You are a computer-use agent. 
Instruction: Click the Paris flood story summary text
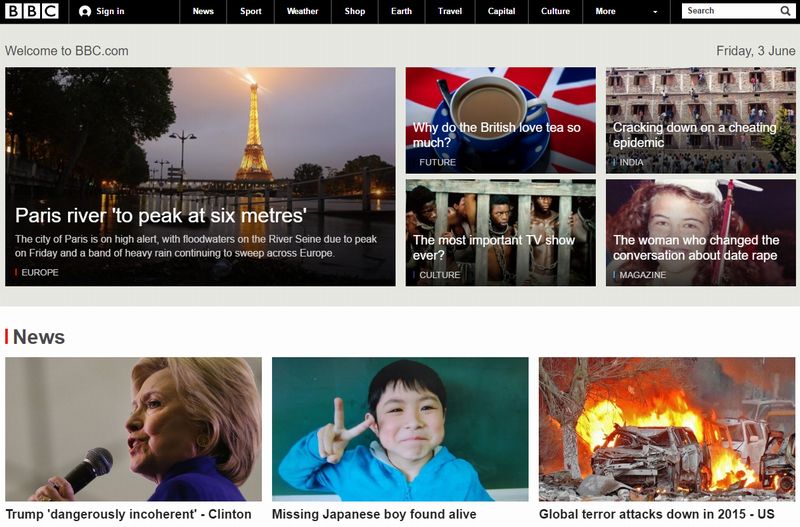(x=196, y=246)
